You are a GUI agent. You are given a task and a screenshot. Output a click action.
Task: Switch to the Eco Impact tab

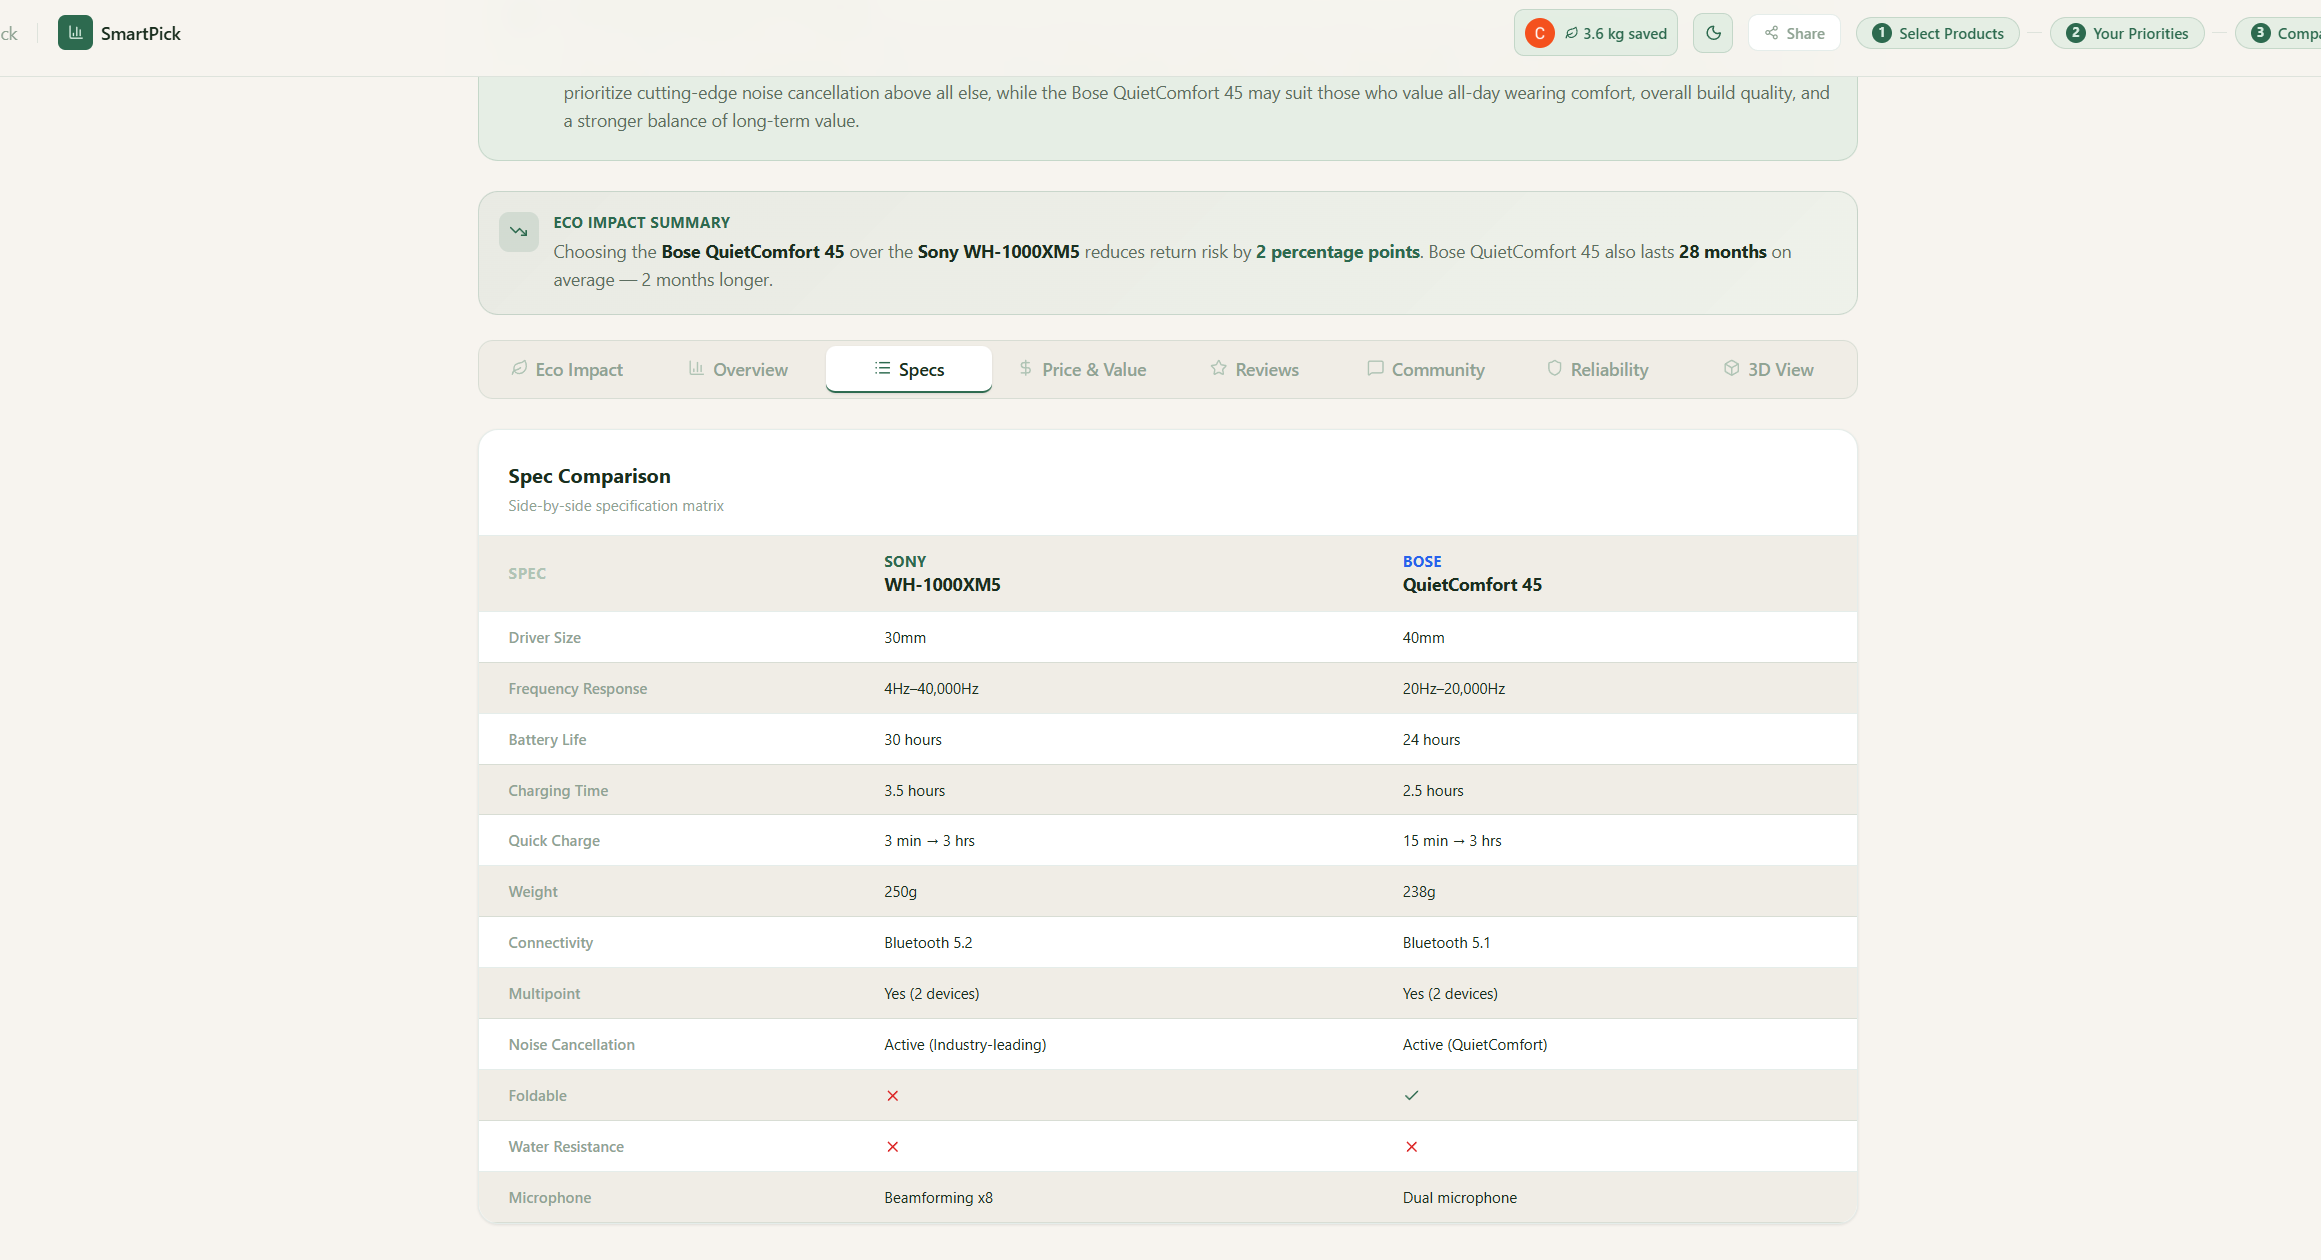[x=567, y=369]
